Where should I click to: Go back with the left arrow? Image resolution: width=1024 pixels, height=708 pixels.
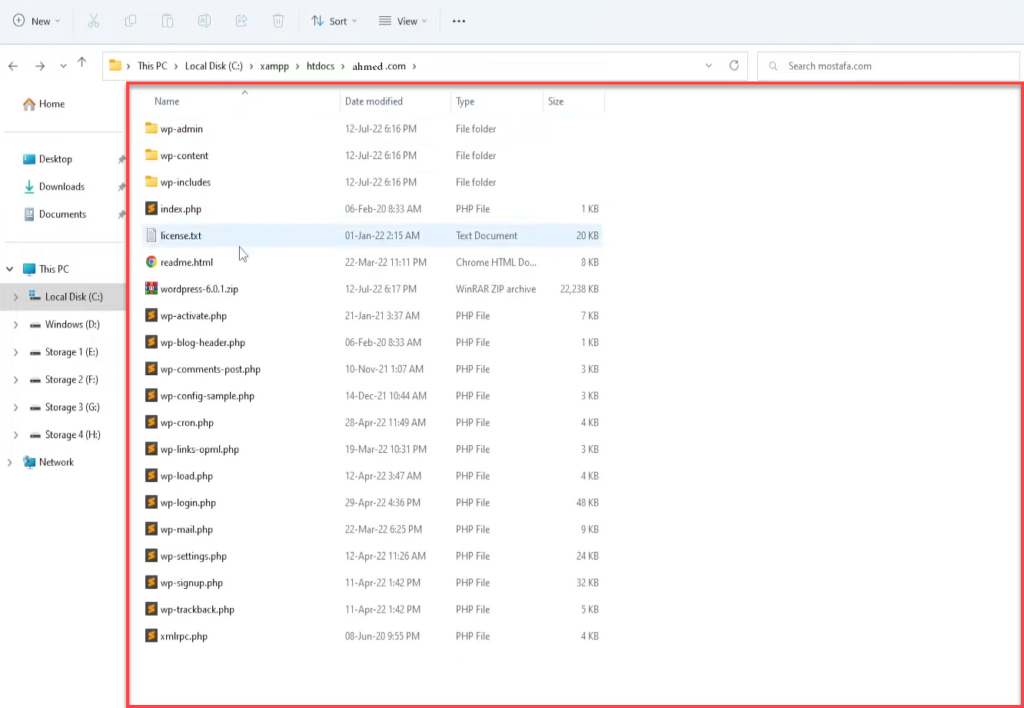(x=13, y=66)
